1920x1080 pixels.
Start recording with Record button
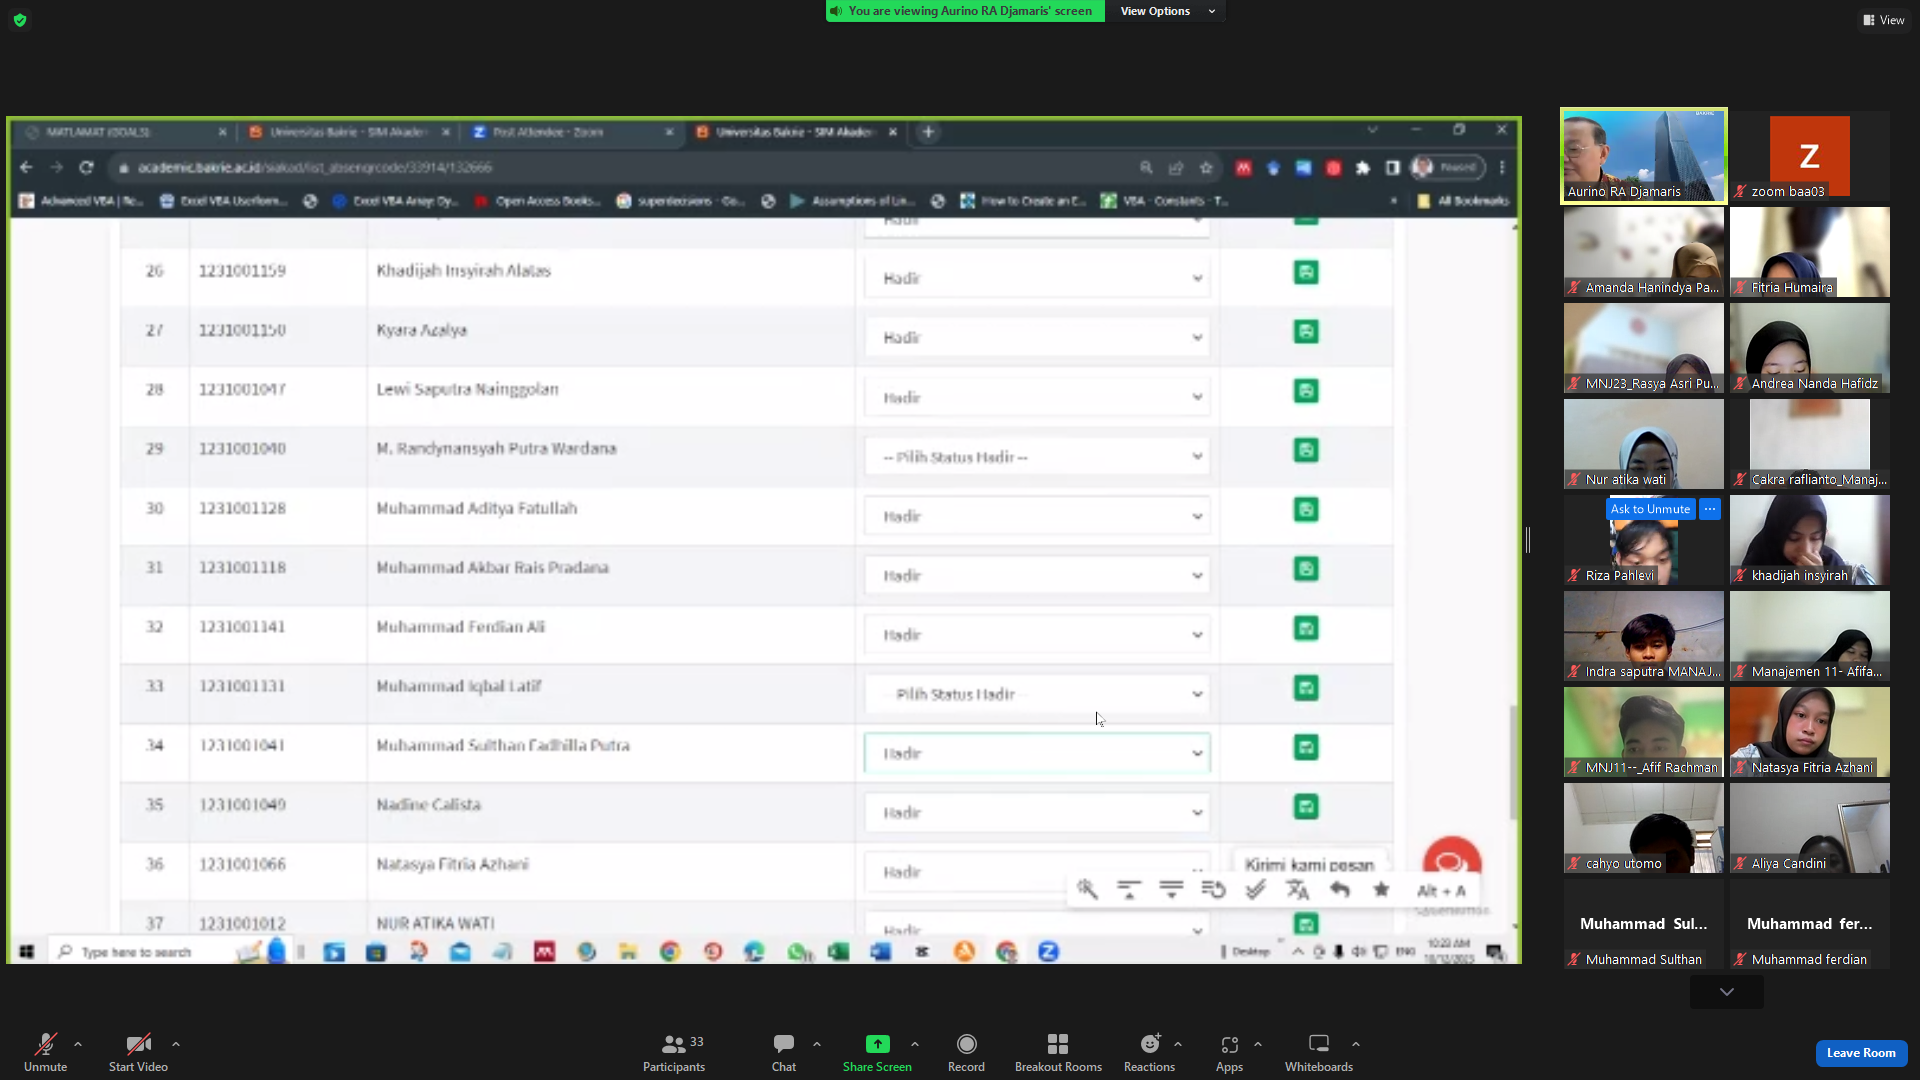click(966, 1052)
